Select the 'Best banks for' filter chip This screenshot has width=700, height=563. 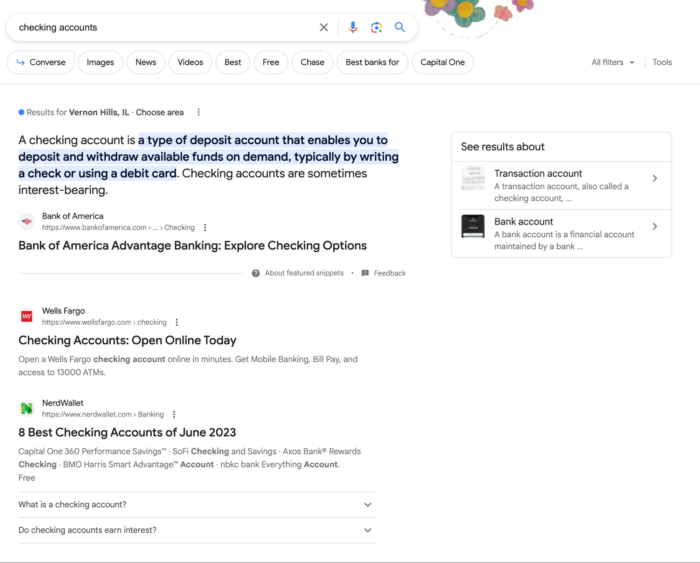click(x=372, y=63)
